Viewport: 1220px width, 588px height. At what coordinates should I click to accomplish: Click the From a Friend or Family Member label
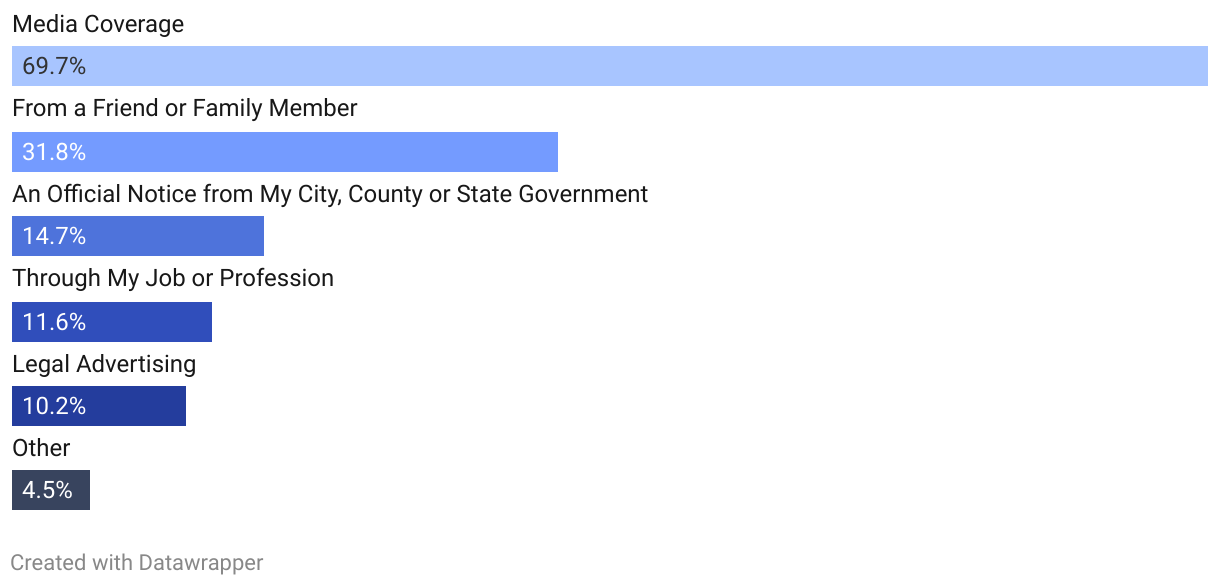[185, 108]
